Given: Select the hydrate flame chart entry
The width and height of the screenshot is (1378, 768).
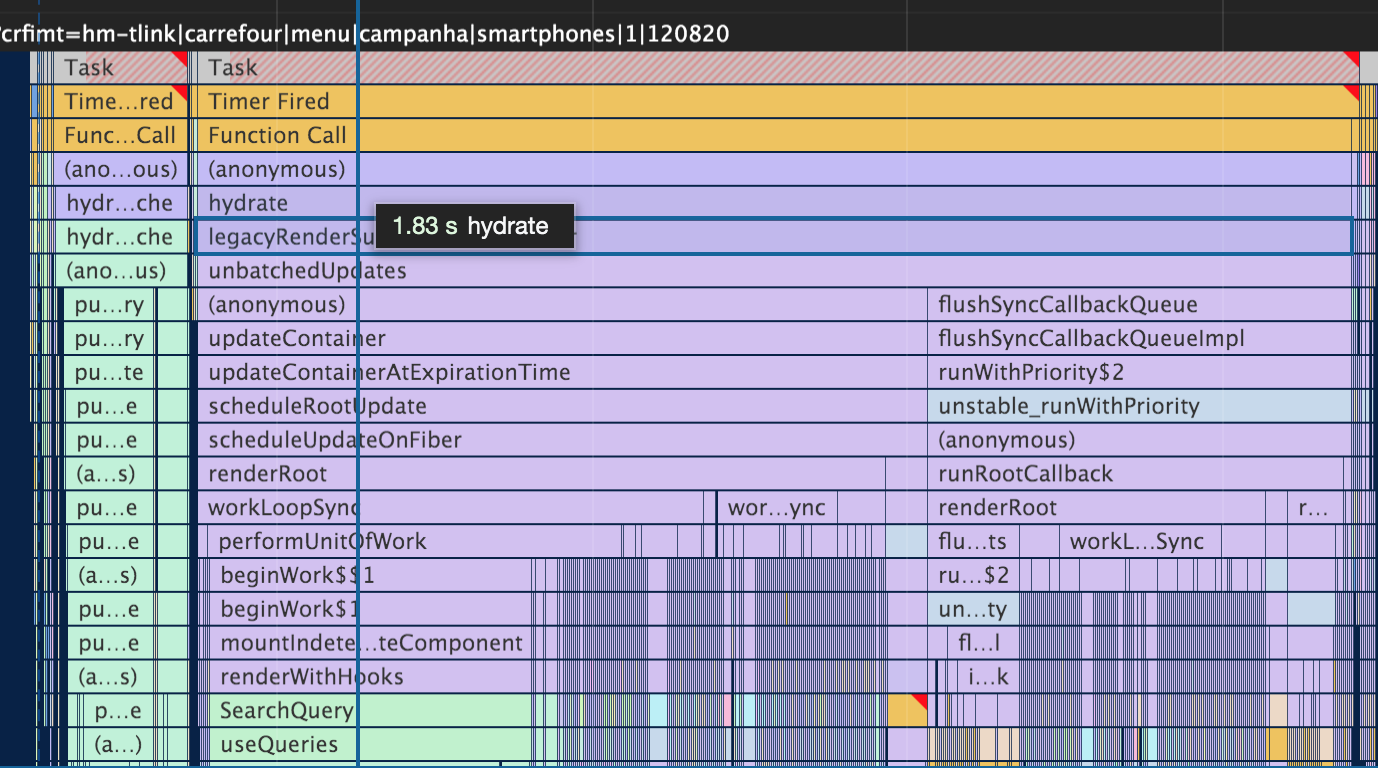Looking at the screenshot, I should 775,204.
